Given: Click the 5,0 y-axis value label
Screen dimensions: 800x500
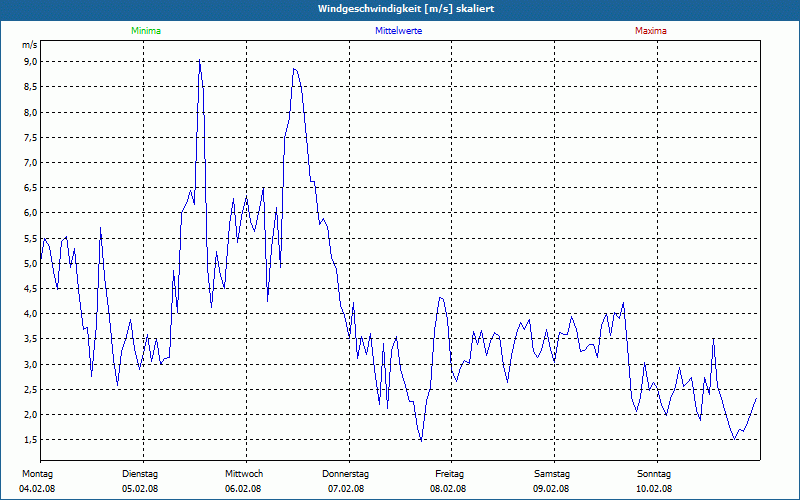Looking at the screenshot, I should pyautogui.click(x=31, y=264).
